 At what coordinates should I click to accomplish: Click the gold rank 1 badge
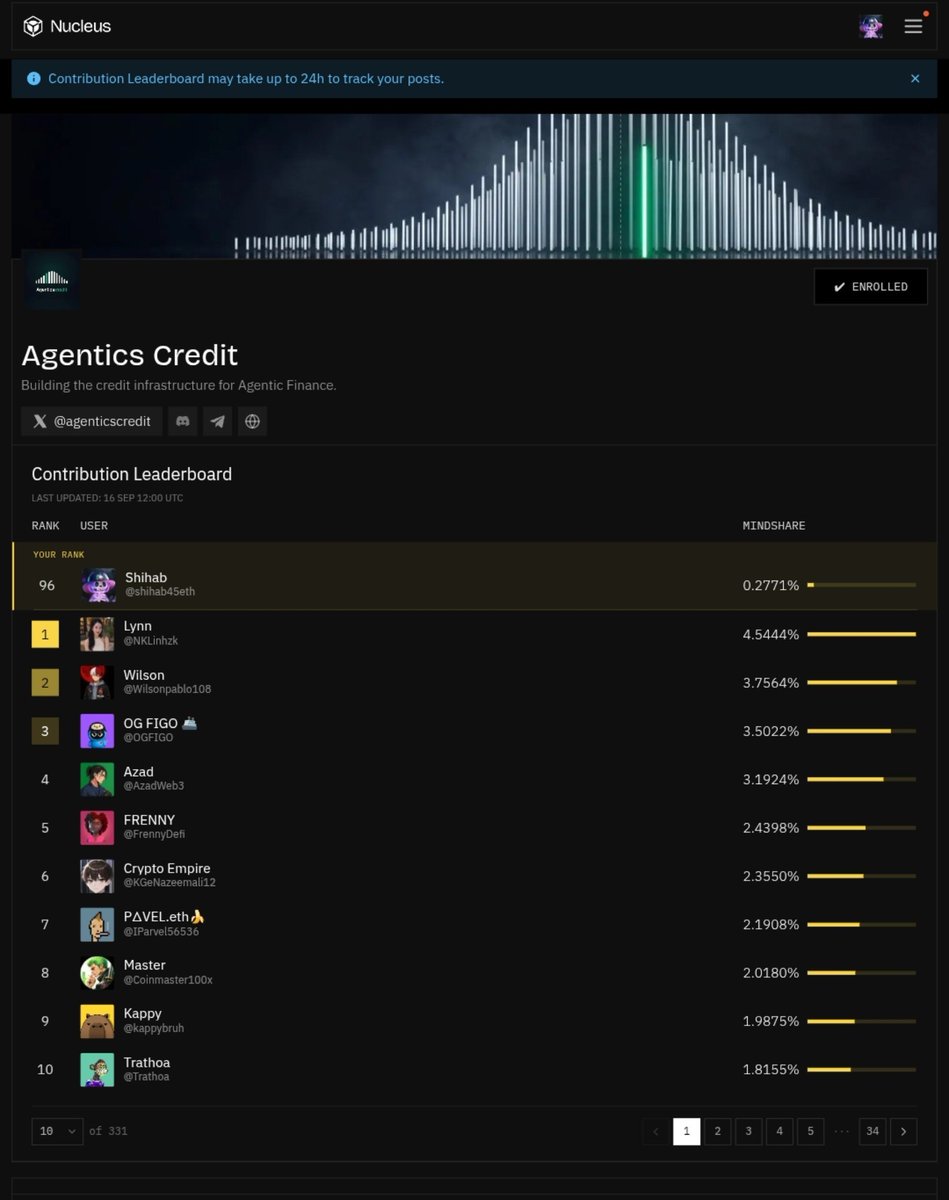coord(45,634)
